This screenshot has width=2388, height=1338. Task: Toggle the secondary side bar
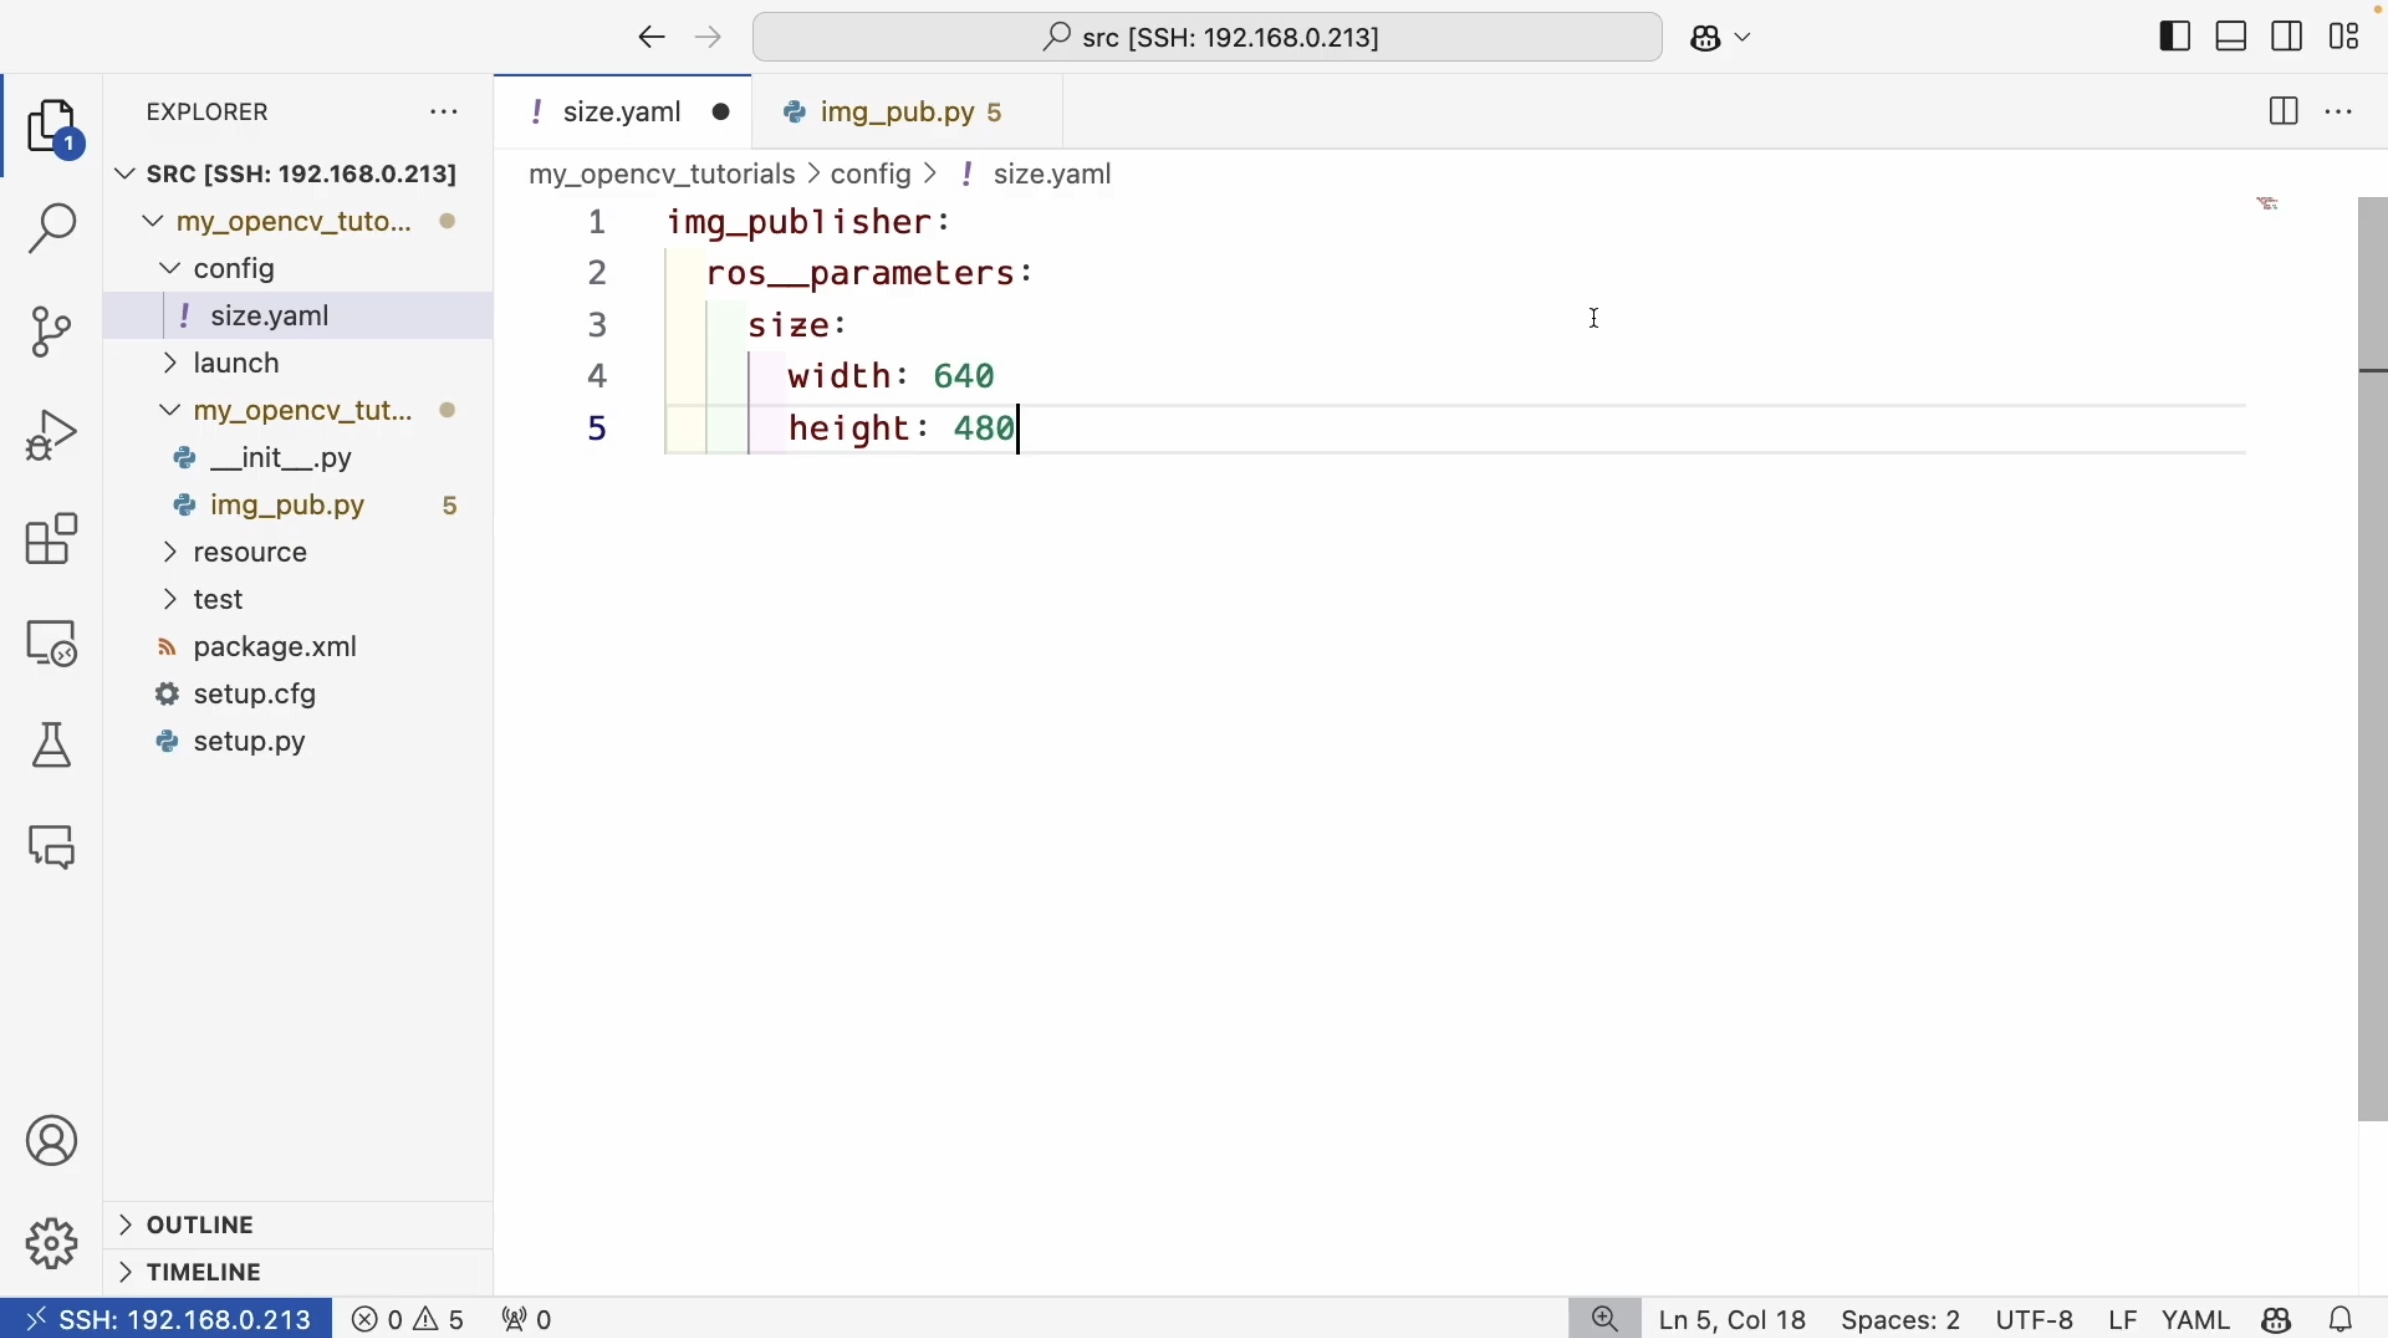point(2287,37)
